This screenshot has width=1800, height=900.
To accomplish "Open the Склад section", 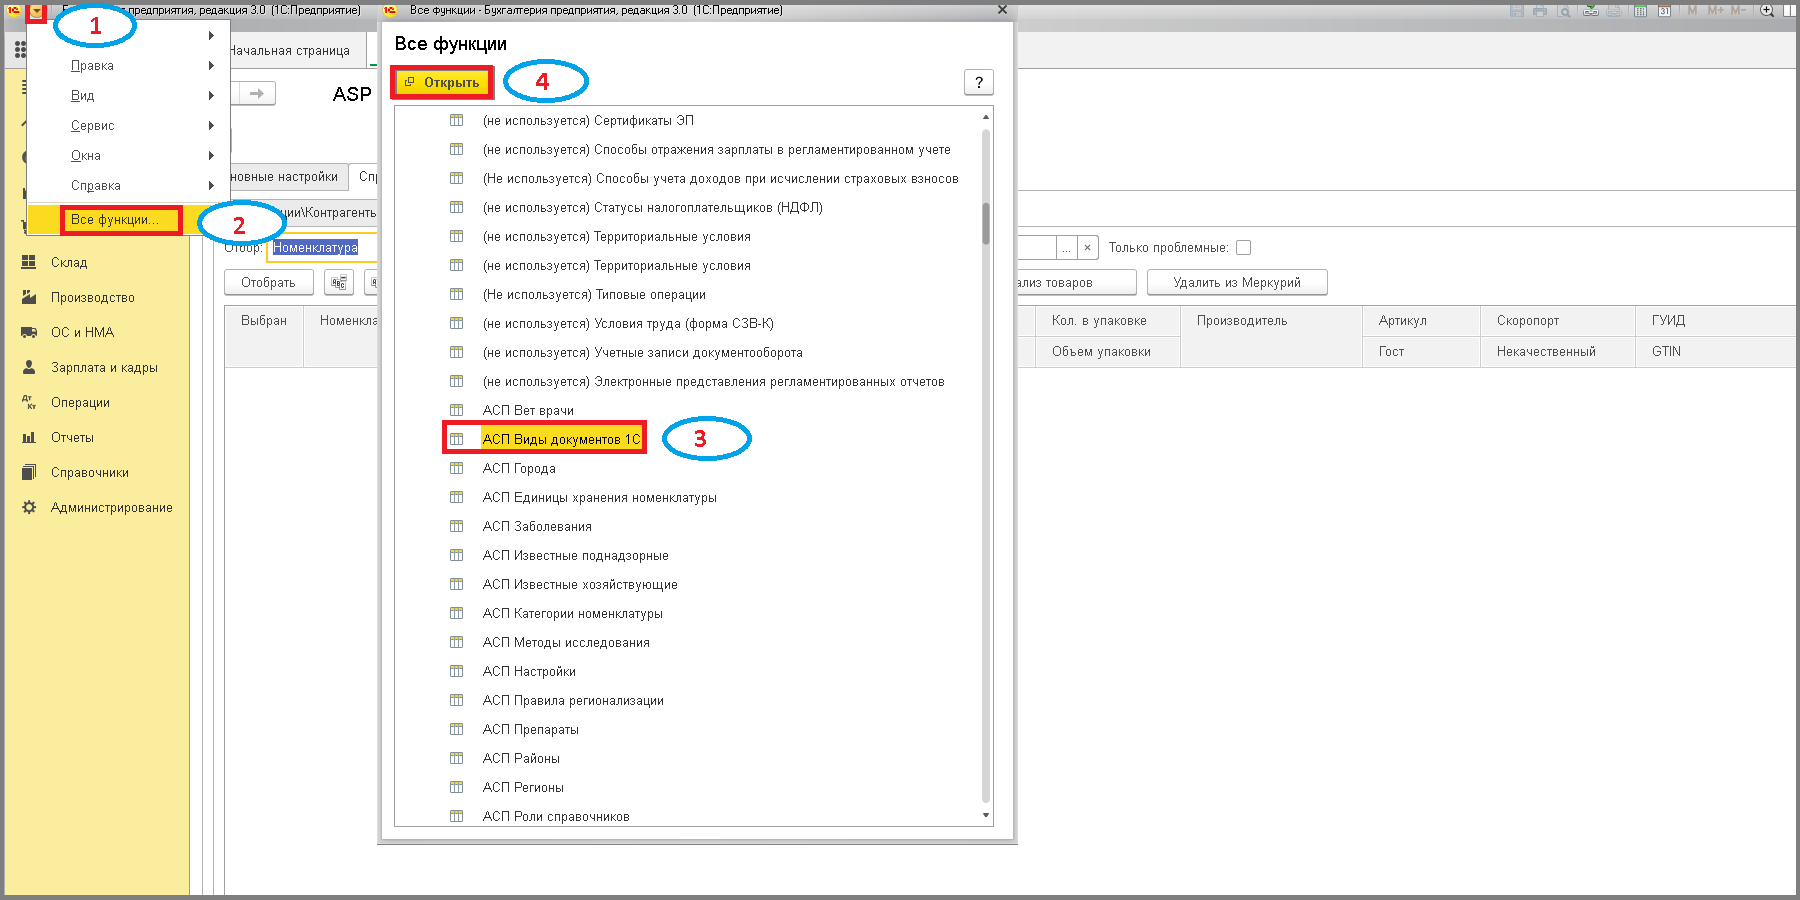I will click(69, 262).
